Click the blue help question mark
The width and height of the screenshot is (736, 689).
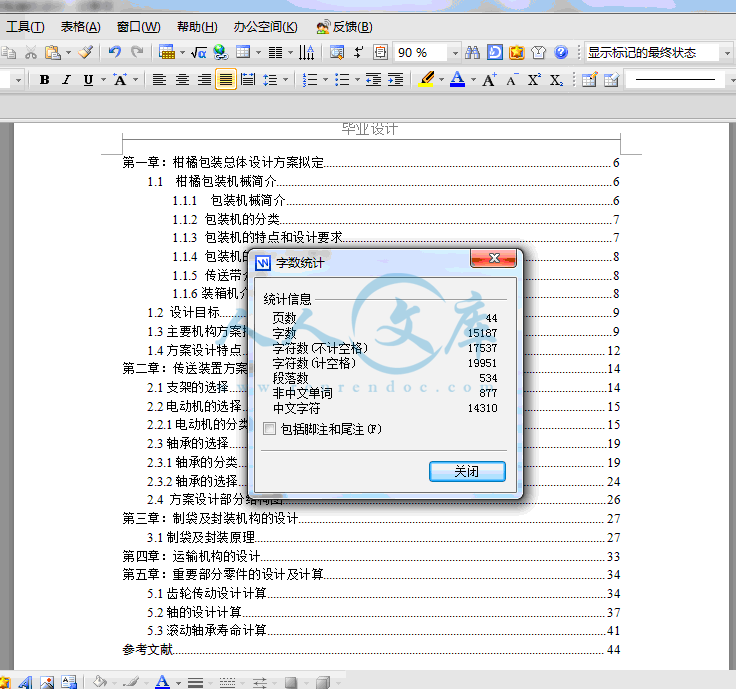(x=561, y=52)
